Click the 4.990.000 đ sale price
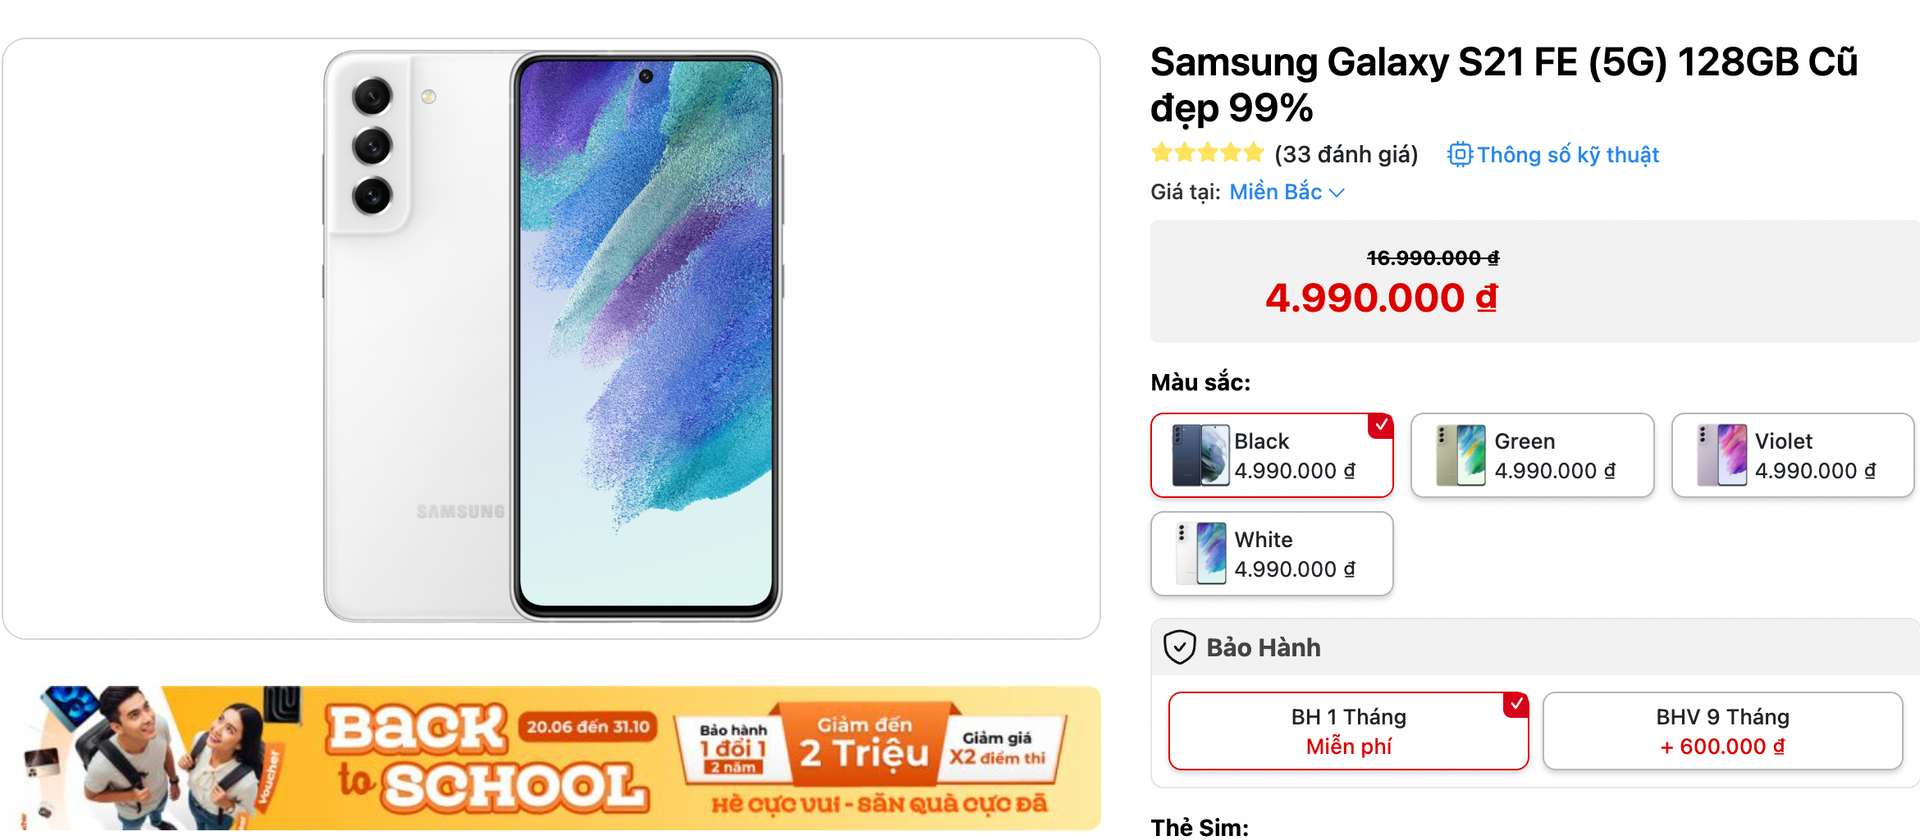Image resolution: width=1920 pixels, height=840 pixels. [x=1381, y=298]
